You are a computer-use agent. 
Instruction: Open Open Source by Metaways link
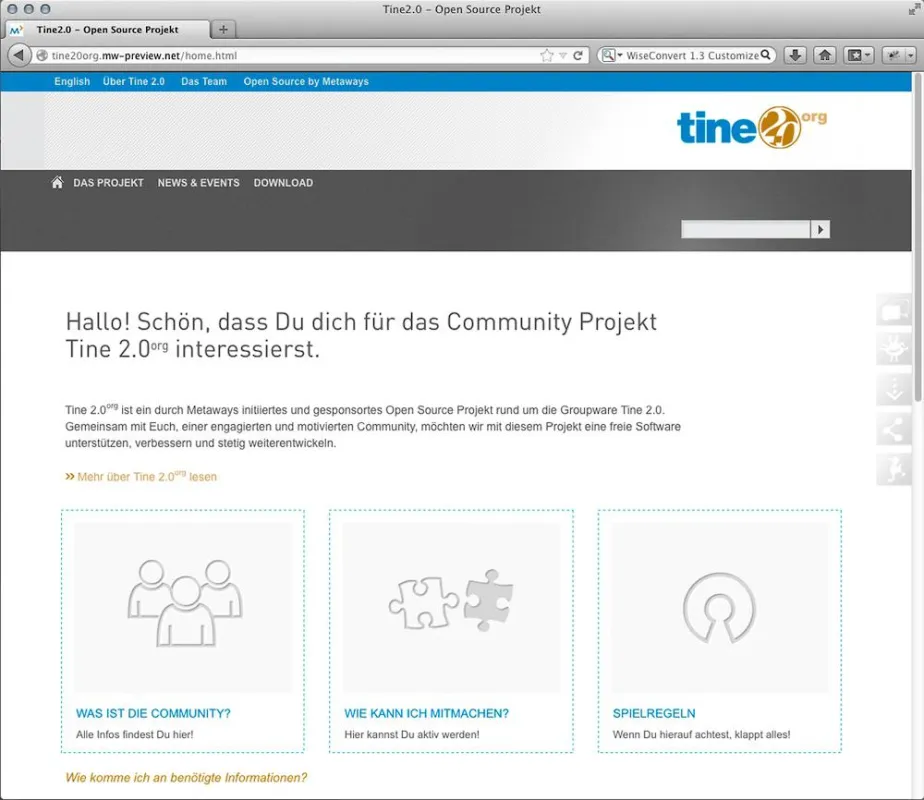[x=306, y=81]
